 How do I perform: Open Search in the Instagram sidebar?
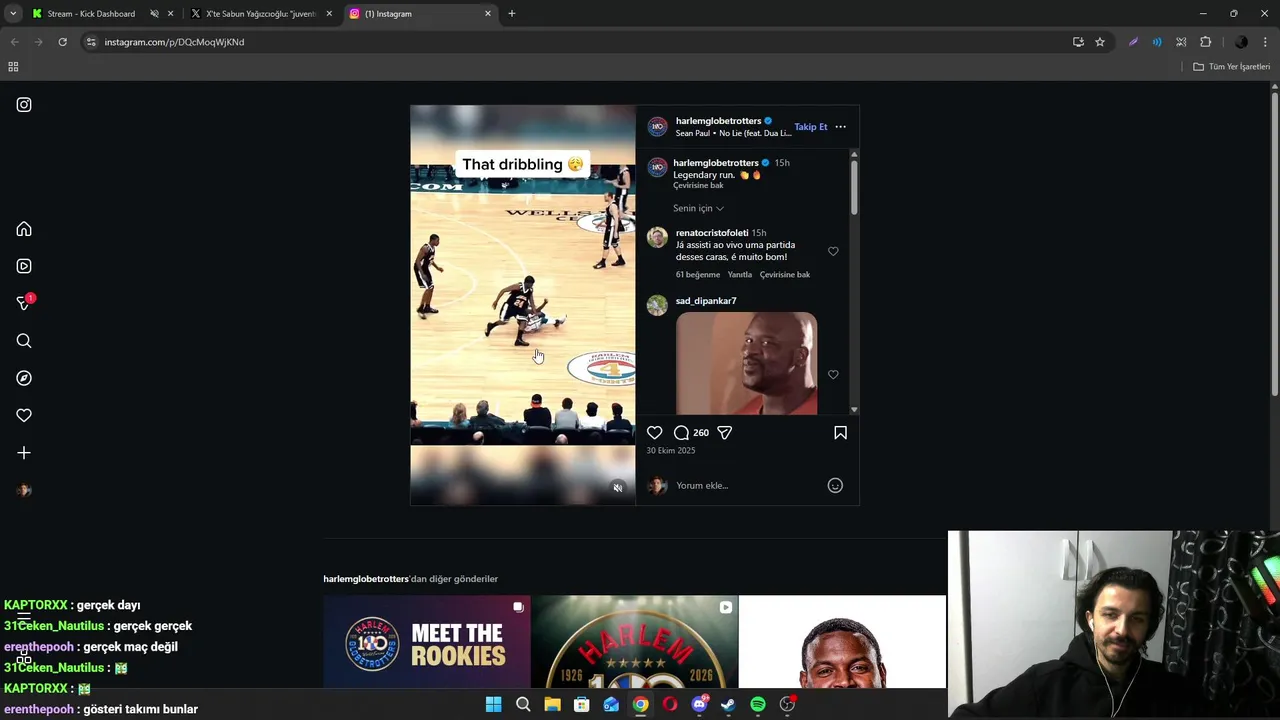tap(24, 341)
